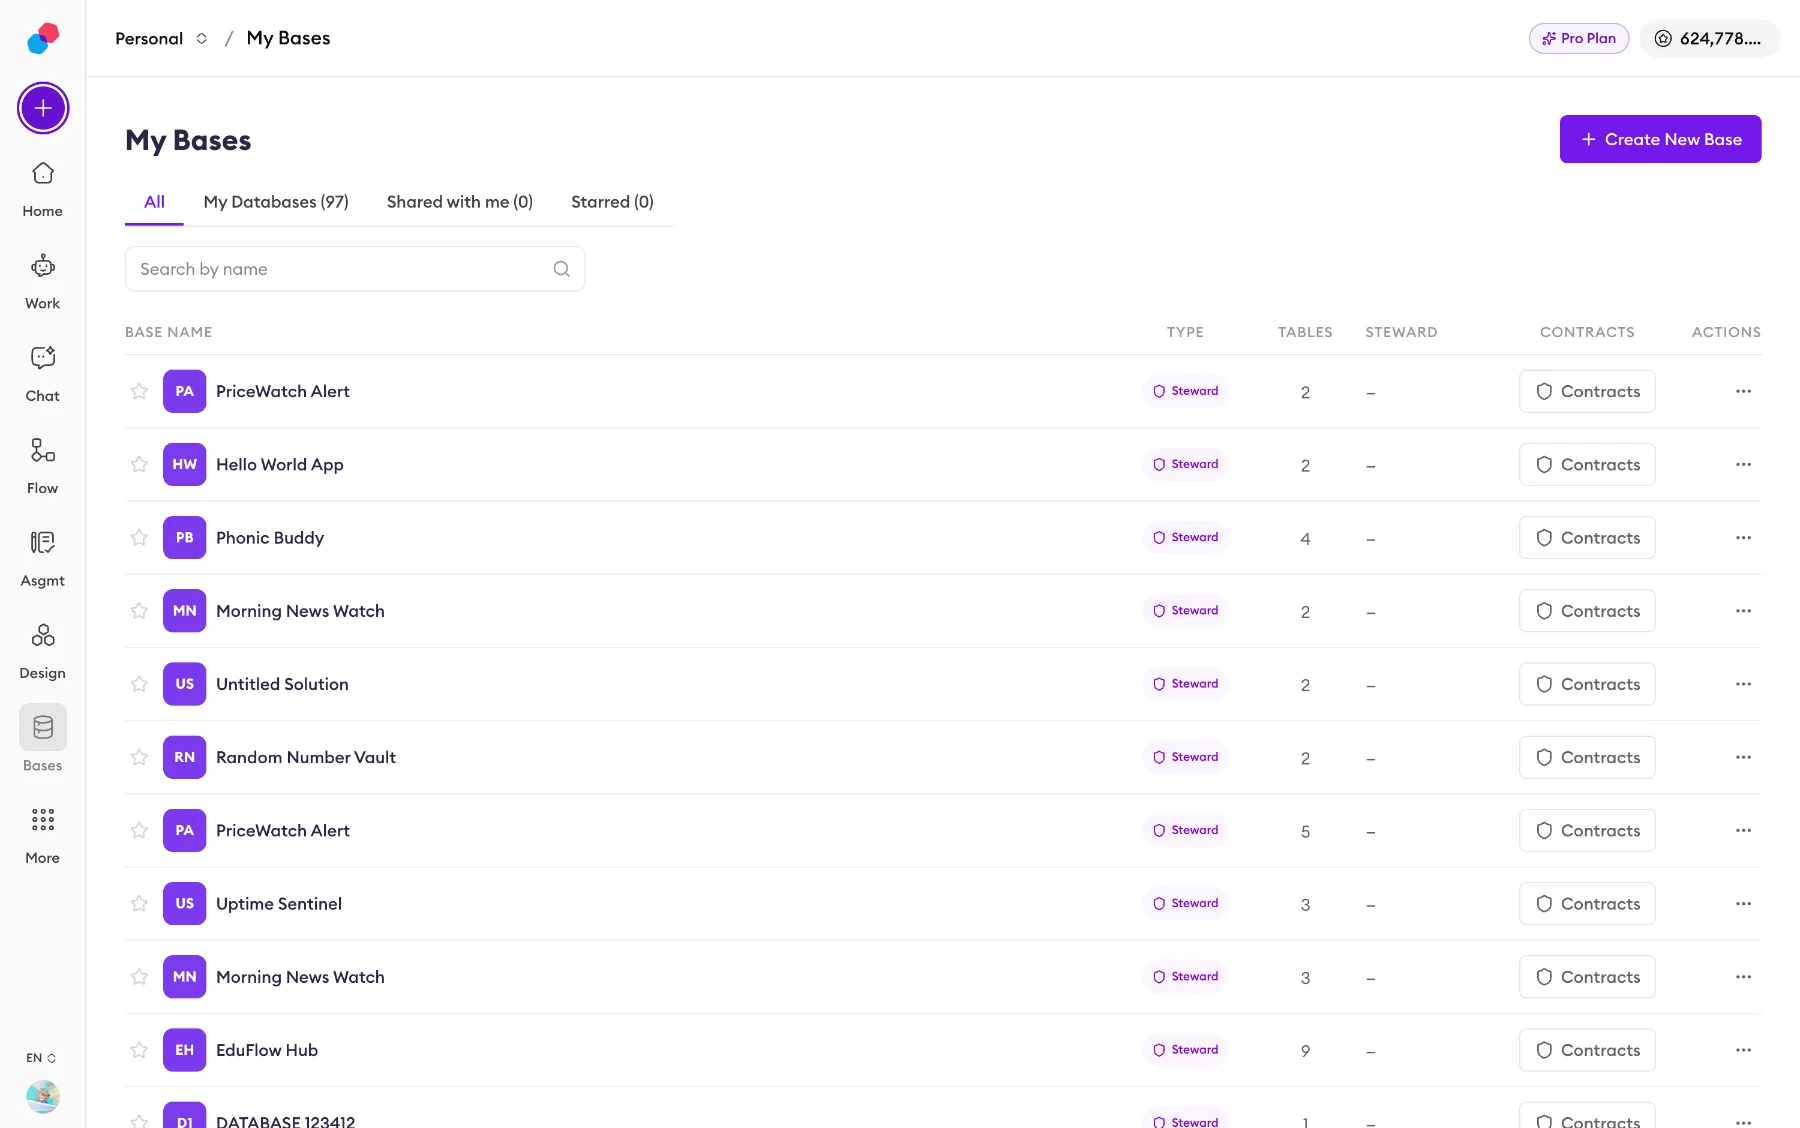1800x1128 pixels.
Task: Open Chat from the sidebar
Action: point(43,374)
